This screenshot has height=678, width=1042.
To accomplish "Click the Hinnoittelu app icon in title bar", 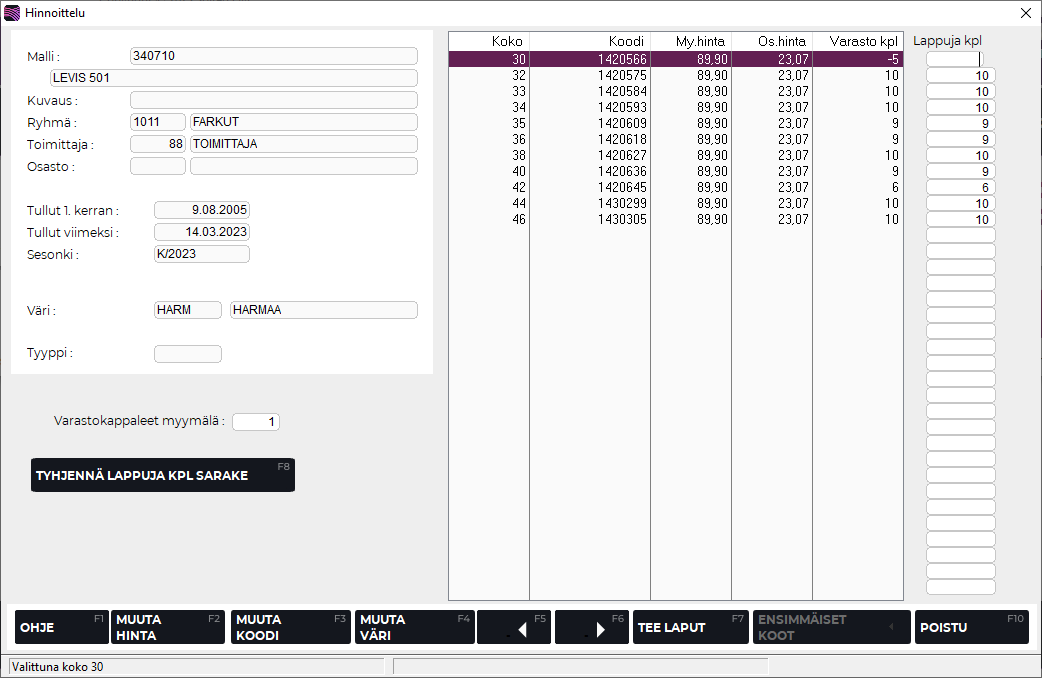I will tap(12, 13).
